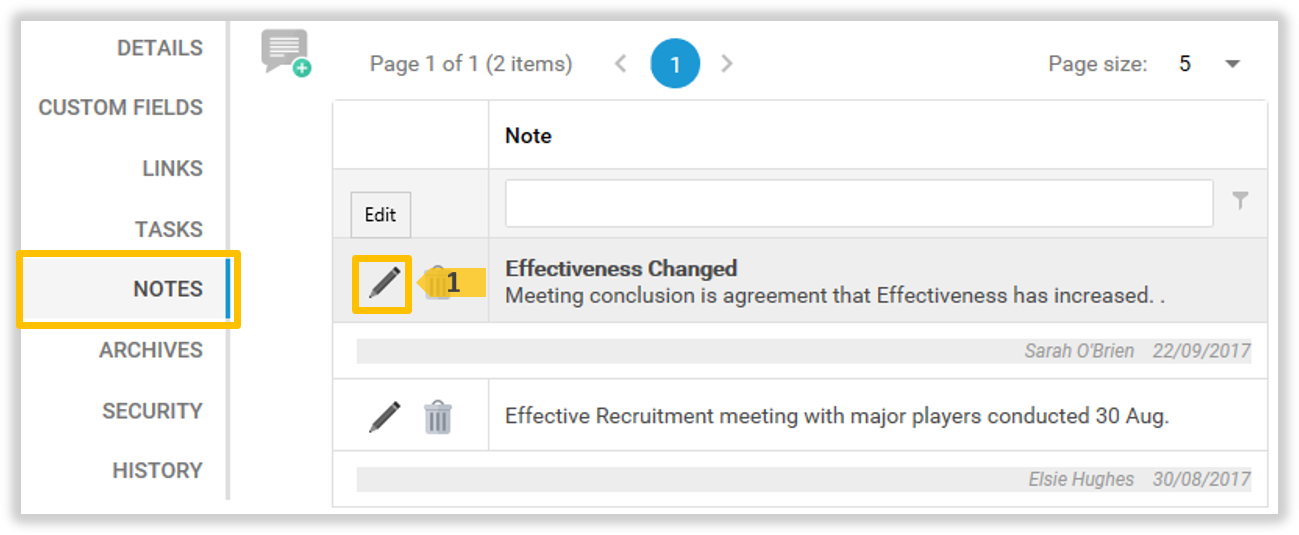
Task: Select the Notes tab
Action: click(x=167, y=289)
